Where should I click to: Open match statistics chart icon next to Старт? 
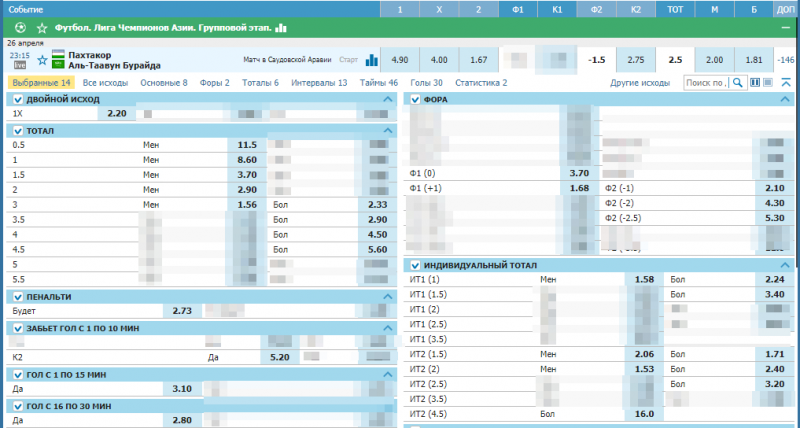[x=372, y=60]
